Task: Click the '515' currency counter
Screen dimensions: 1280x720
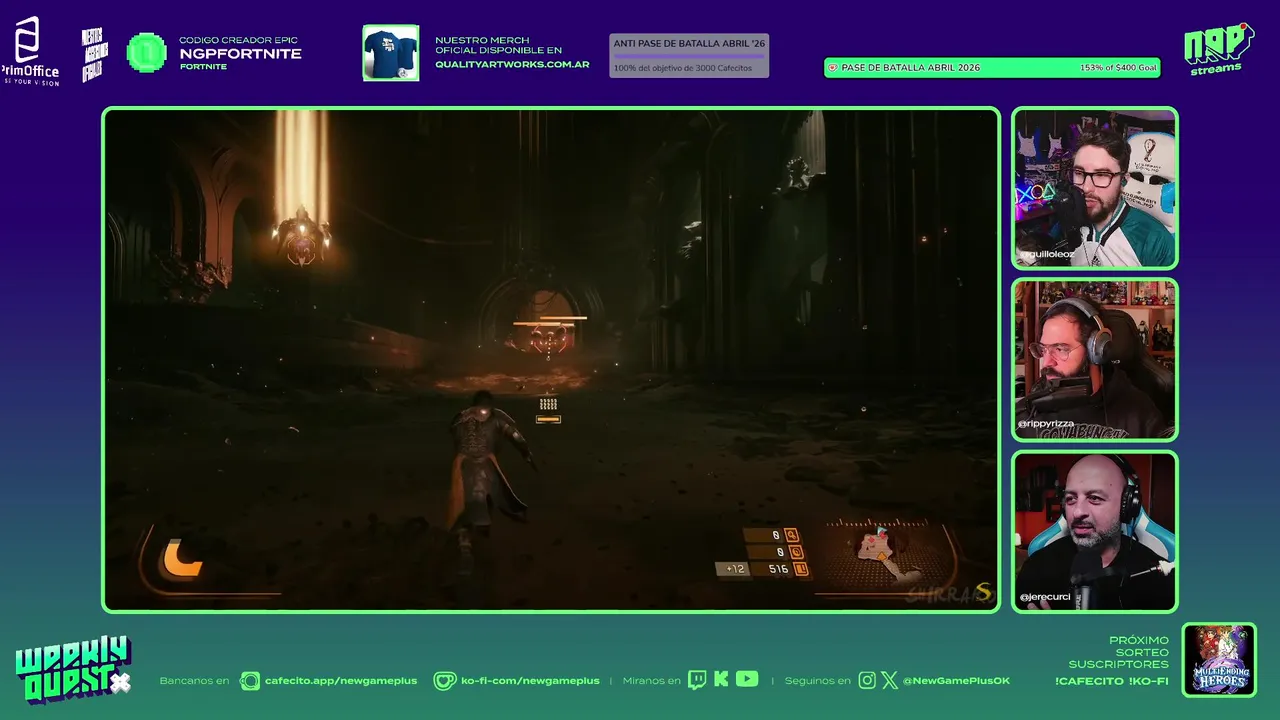Action: click(x=778, y=569)
